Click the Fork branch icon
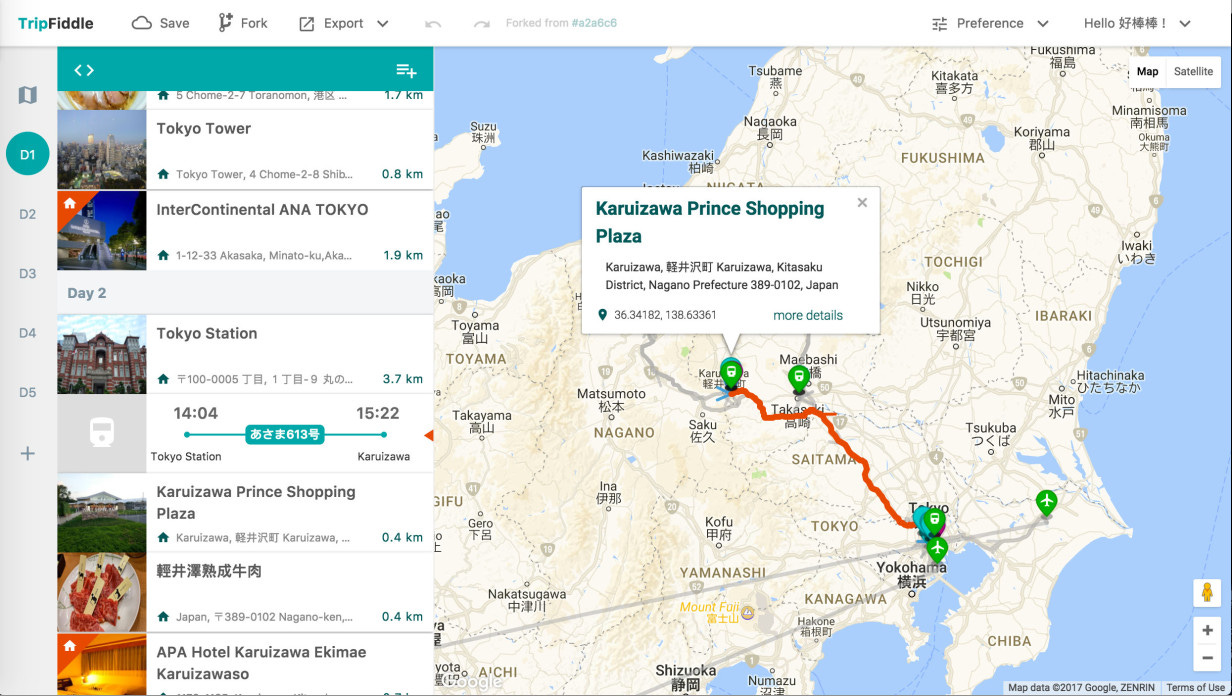This screenshot has width=1232, height=696. click(226, 23)
